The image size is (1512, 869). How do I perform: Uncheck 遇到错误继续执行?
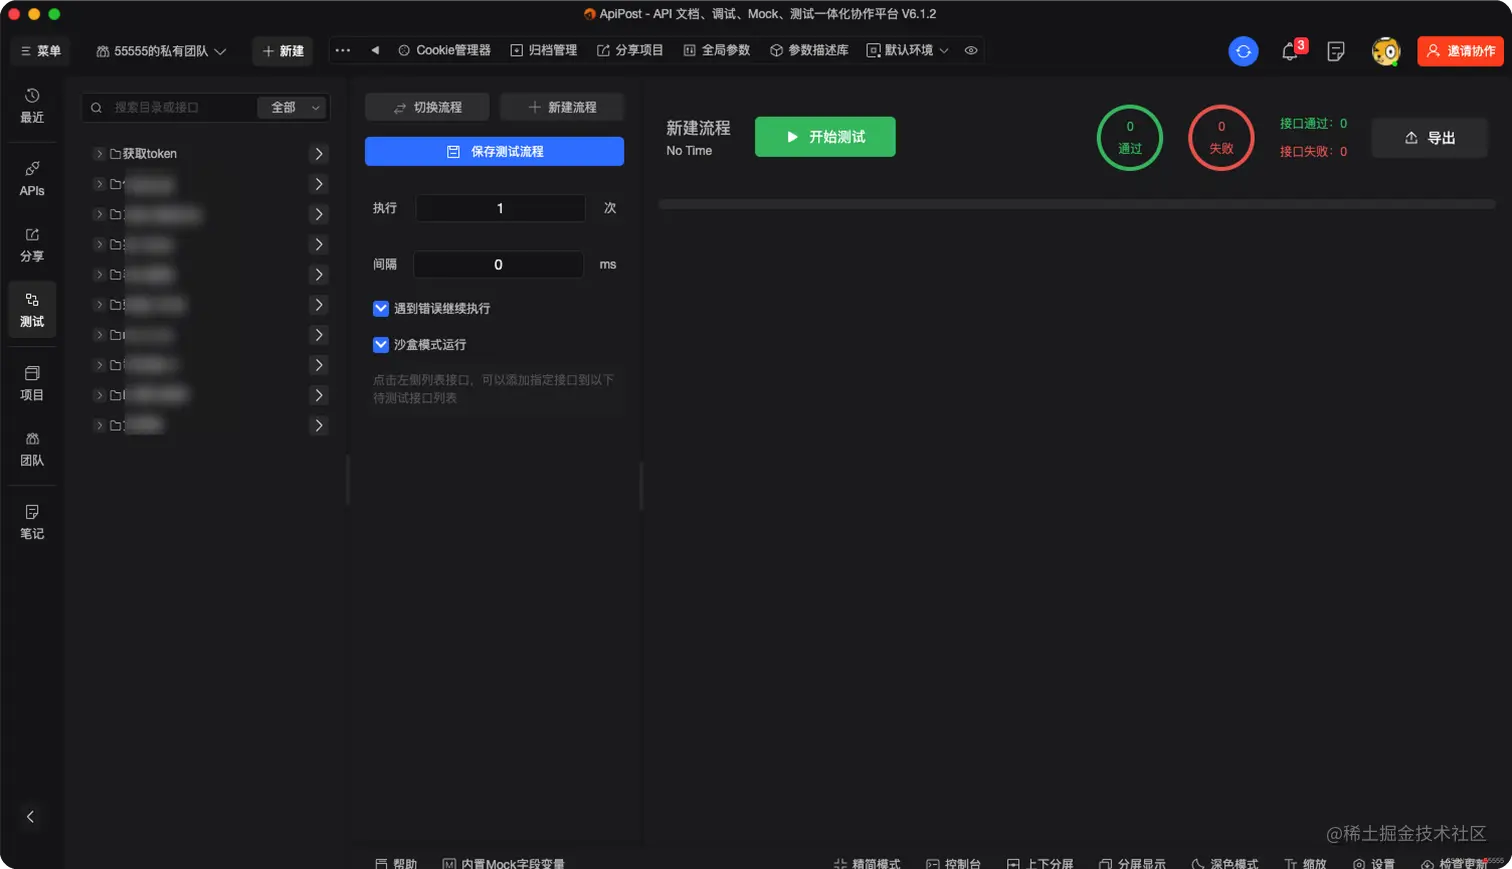380,308
